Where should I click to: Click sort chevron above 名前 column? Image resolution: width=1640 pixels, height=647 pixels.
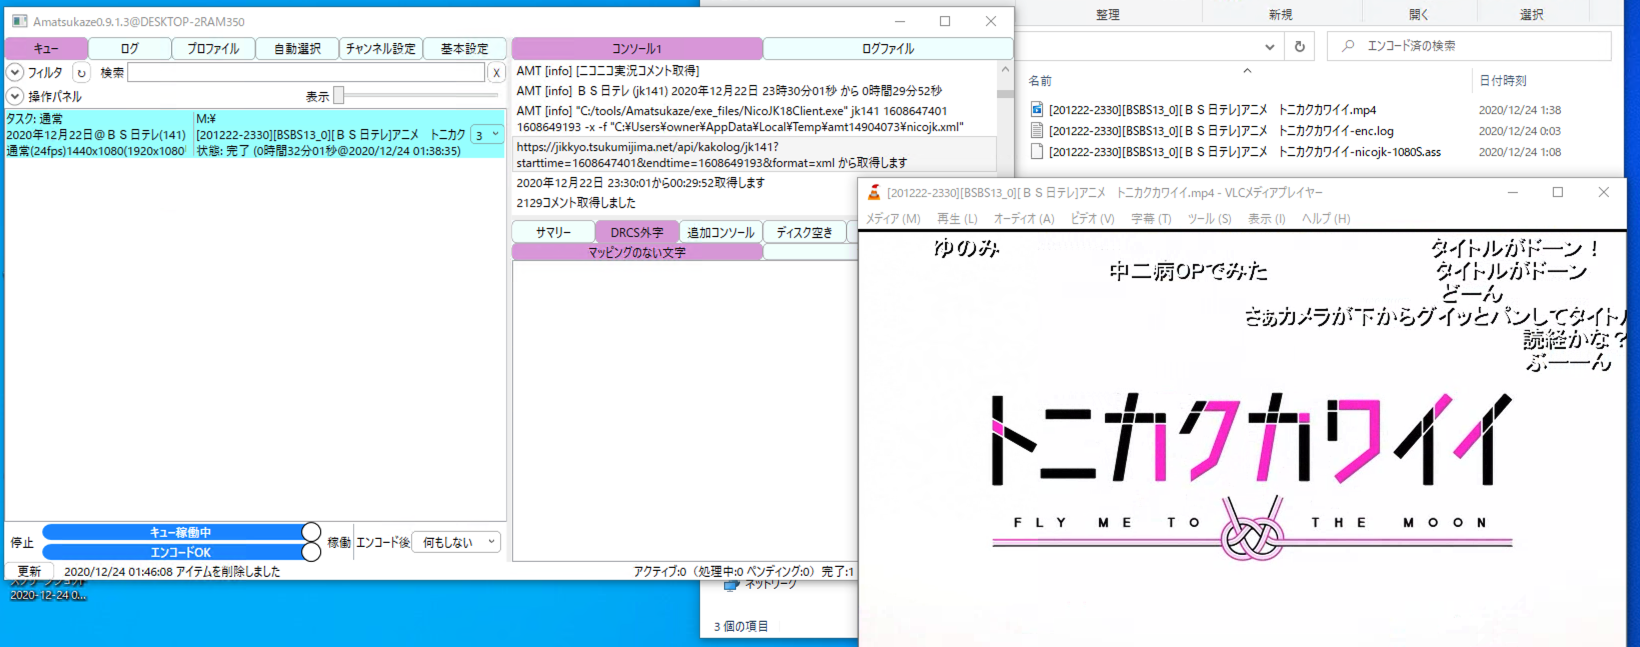pos(1247,70)
